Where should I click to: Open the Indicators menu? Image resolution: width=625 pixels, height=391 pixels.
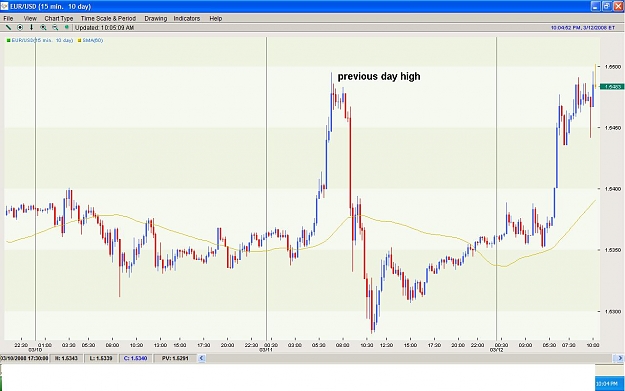(x=187, y=18)
